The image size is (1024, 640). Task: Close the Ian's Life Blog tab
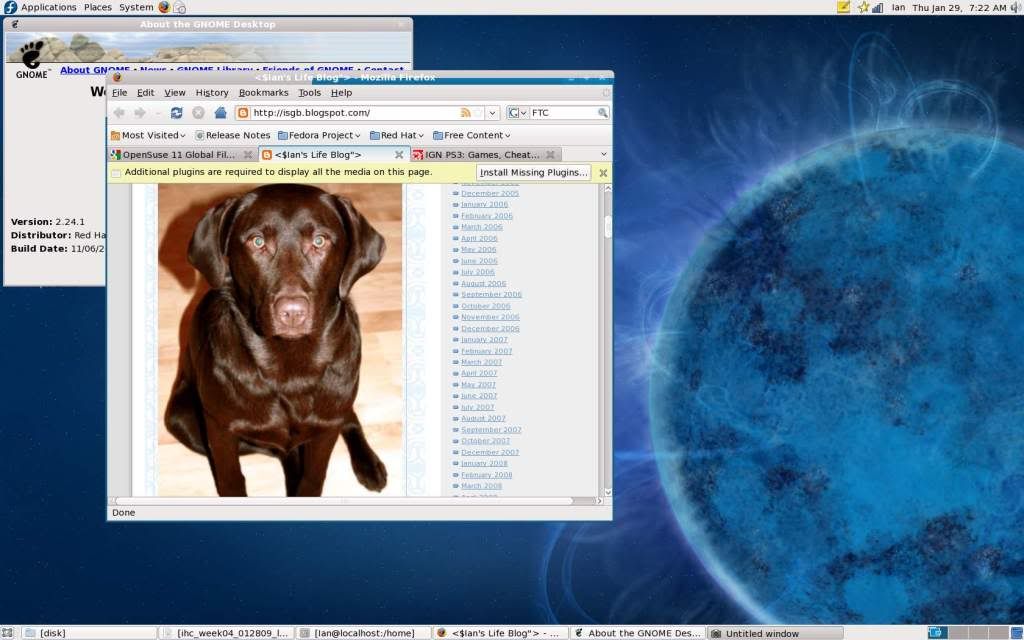(x=399, y=155)
